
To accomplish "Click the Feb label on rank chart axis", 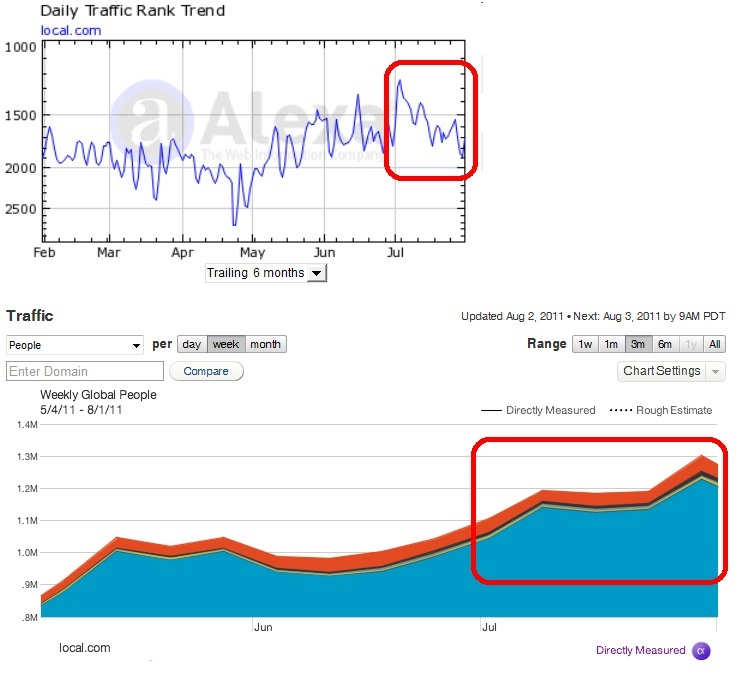I will pyautogui.click(x=44, y=253).
